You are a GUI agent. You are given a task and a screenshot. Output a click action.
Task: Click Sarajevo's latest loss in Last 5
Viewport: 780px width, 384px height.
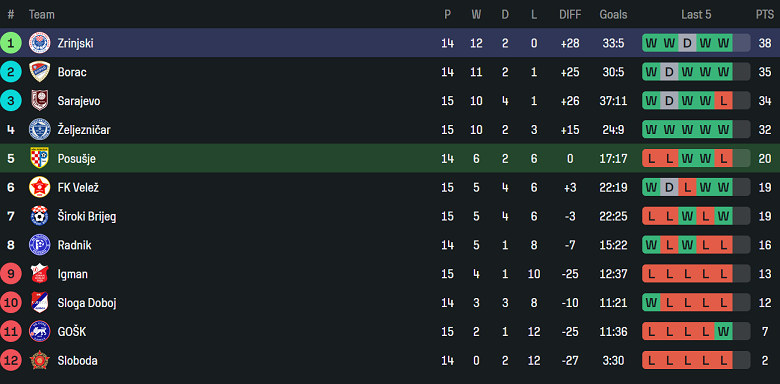(723, 101)
